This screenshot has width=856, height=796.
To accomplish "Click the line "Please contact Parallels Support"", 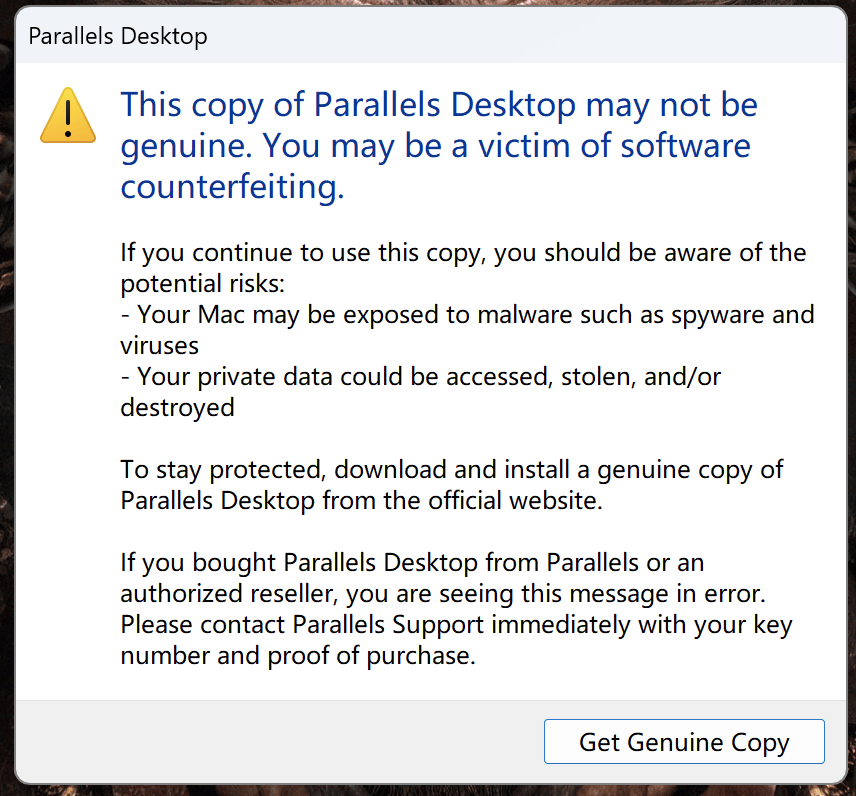I will coord(456,625).
